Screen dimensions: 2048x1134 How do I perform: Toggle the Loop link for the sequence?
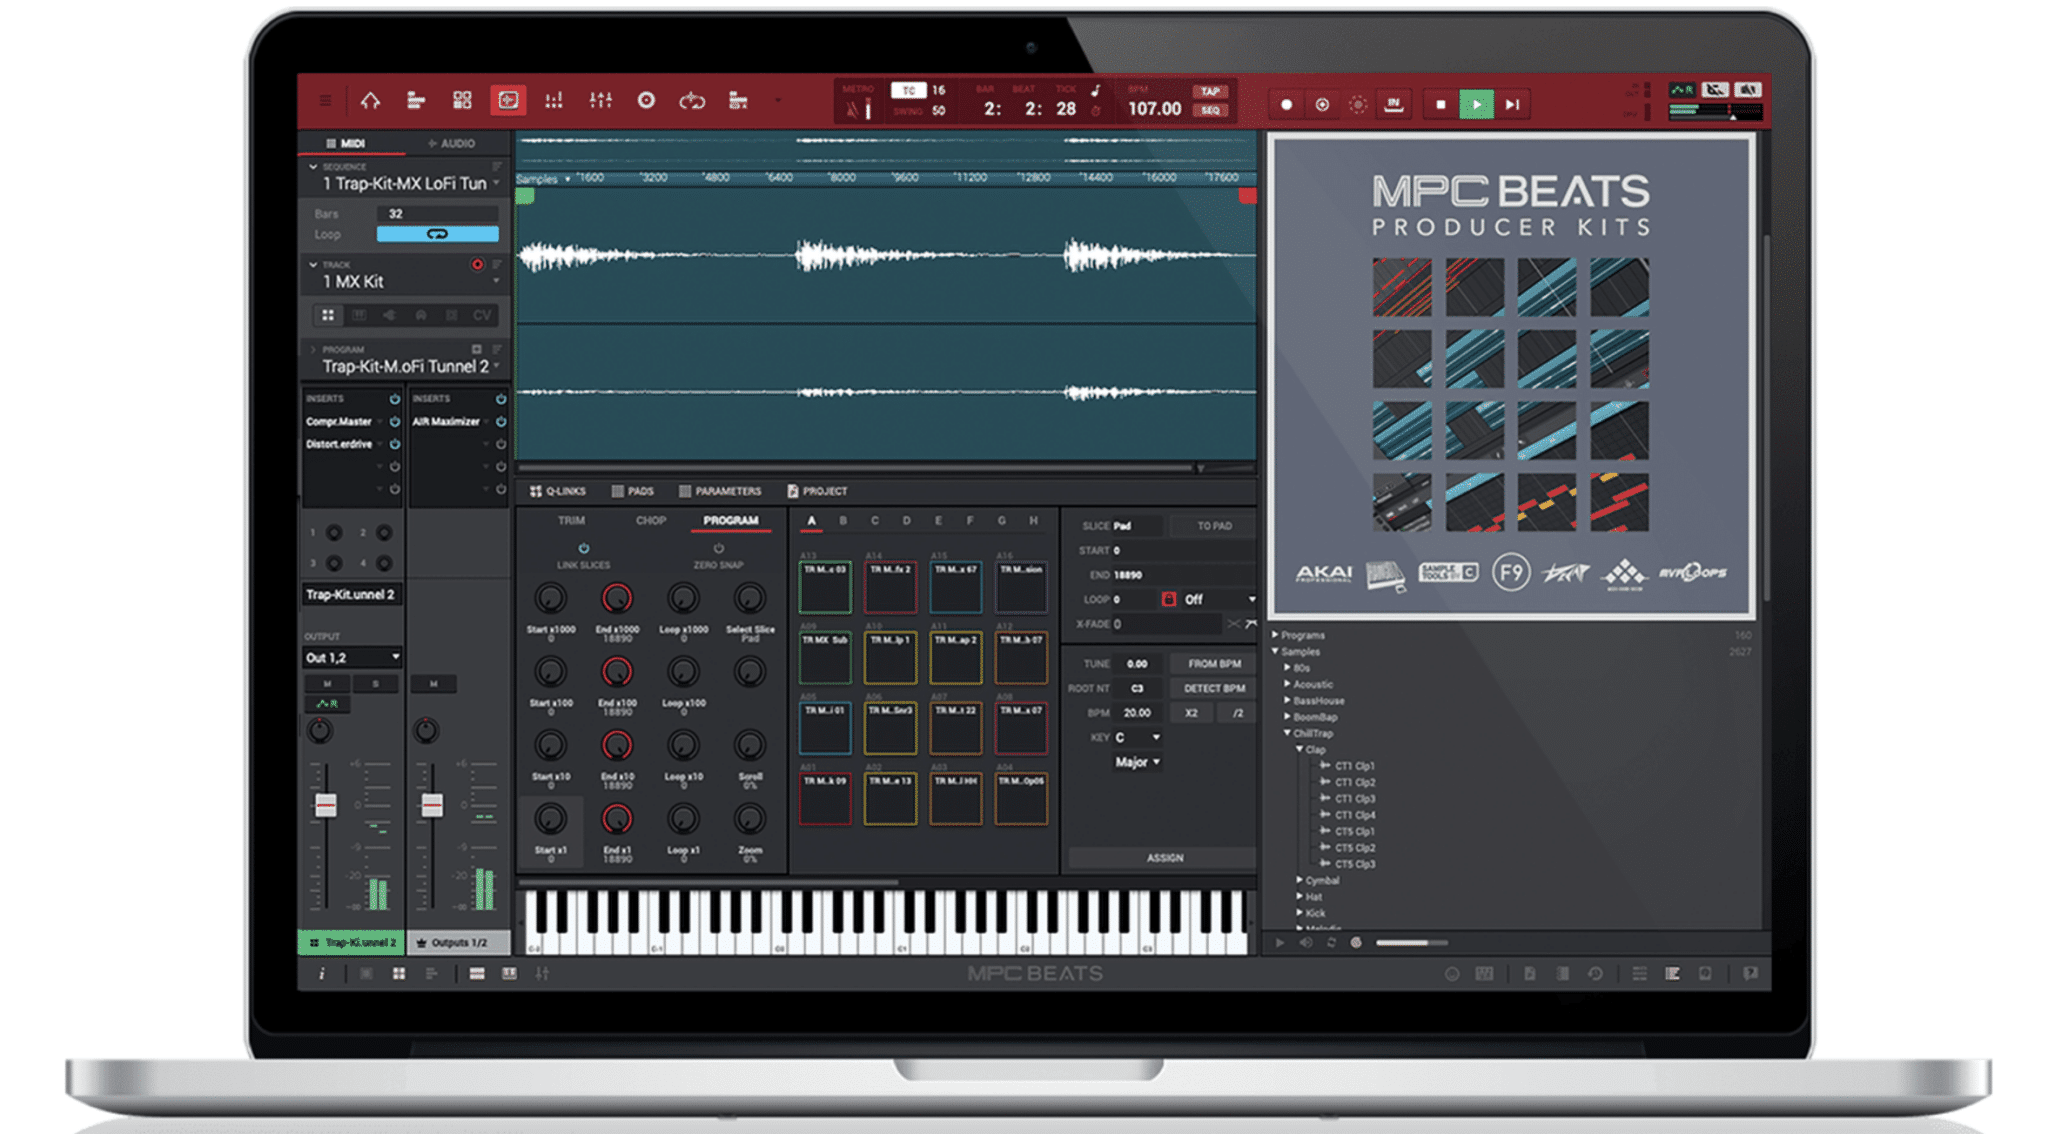pos(438,233)
